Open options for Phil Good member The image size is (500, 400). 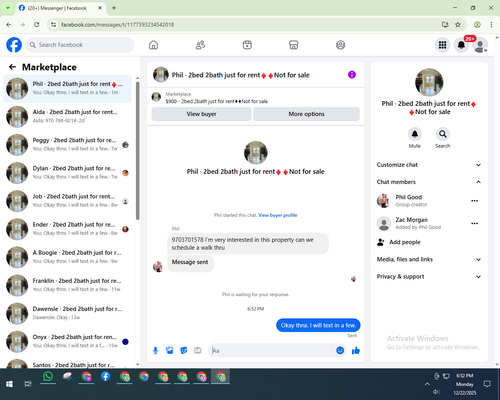click(x=475, y=201)
